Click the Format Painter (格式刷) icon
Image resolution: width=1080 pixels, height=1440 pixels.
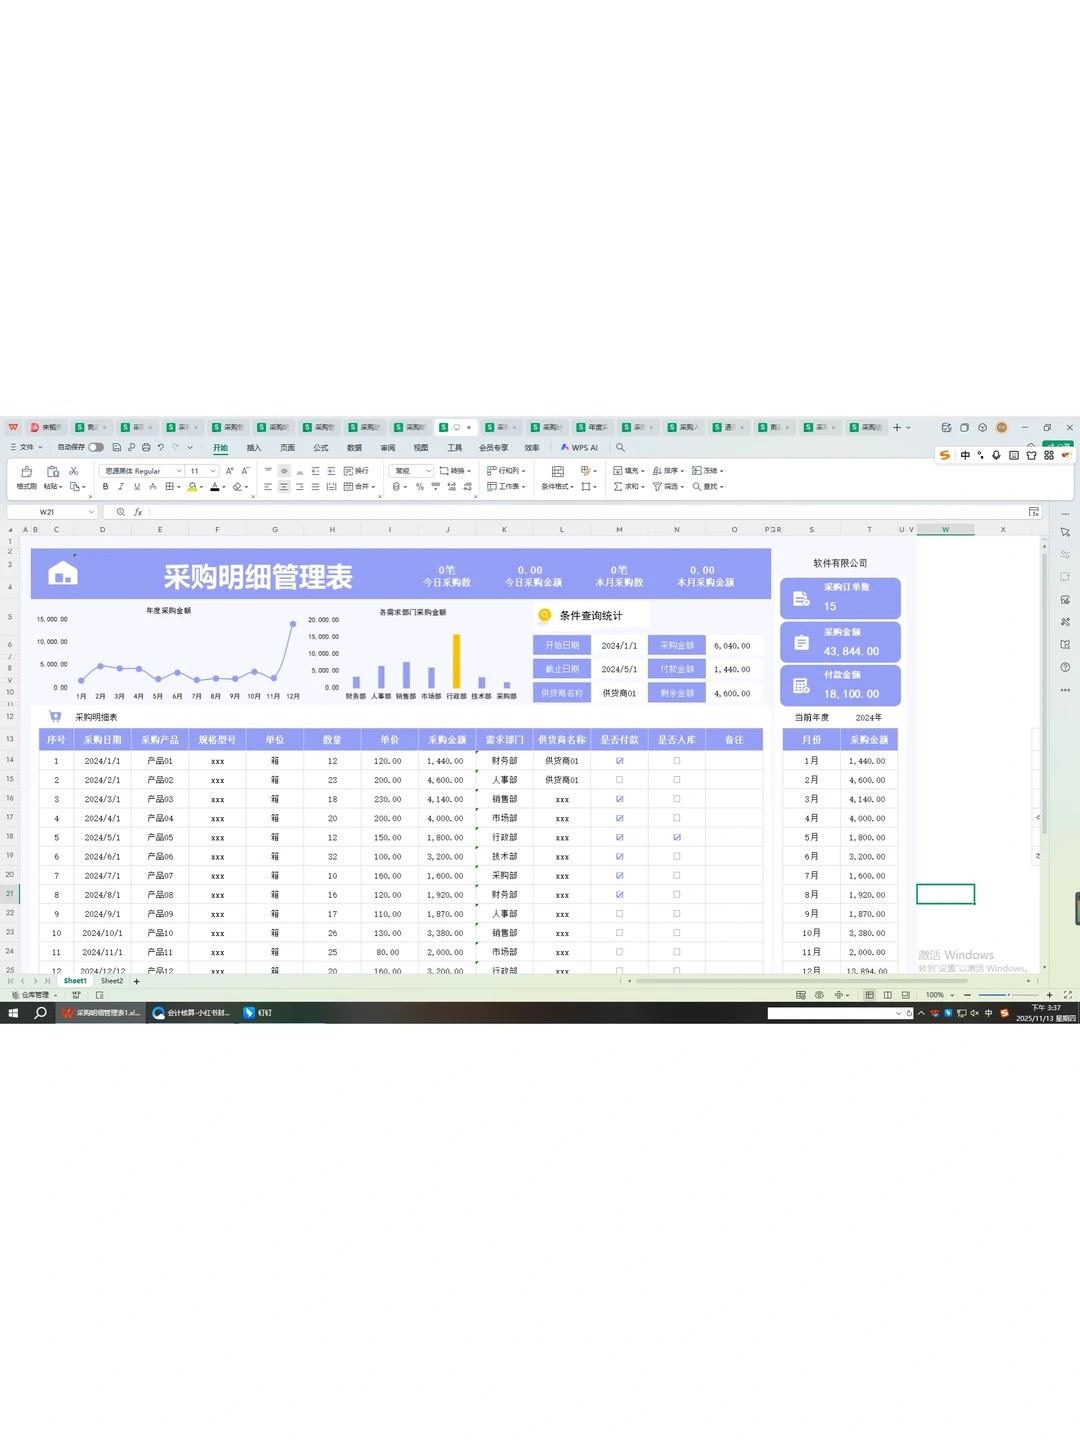[x=27, y=471]
